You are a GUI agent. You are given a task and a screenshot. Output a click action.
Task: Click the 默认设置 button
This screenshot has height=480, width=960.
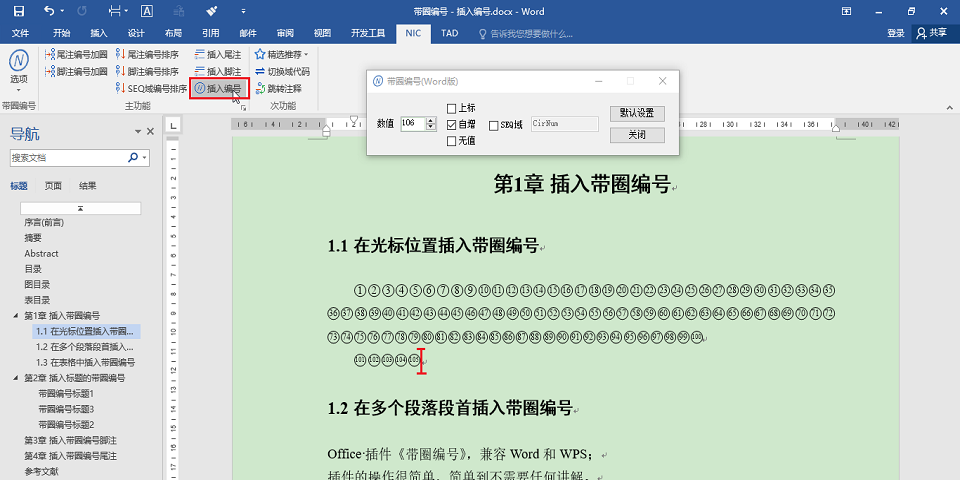636,113
